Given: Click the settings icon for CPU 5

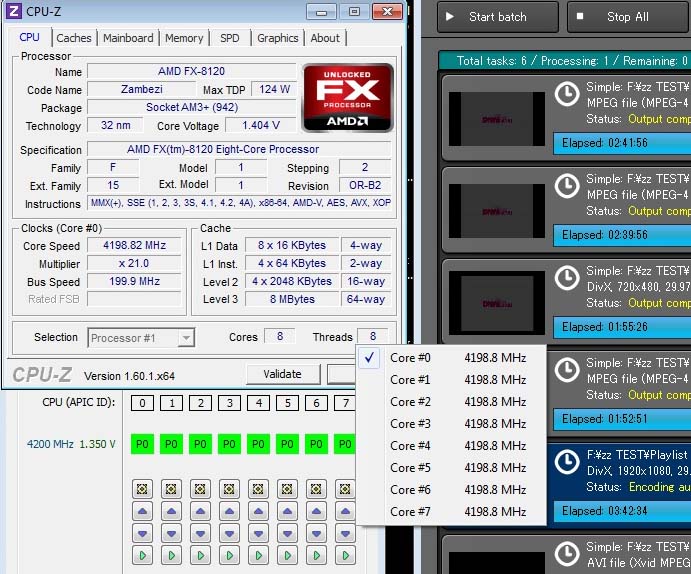Looking at the screenshot, I should pyautogui.click(x=287, y=489).
